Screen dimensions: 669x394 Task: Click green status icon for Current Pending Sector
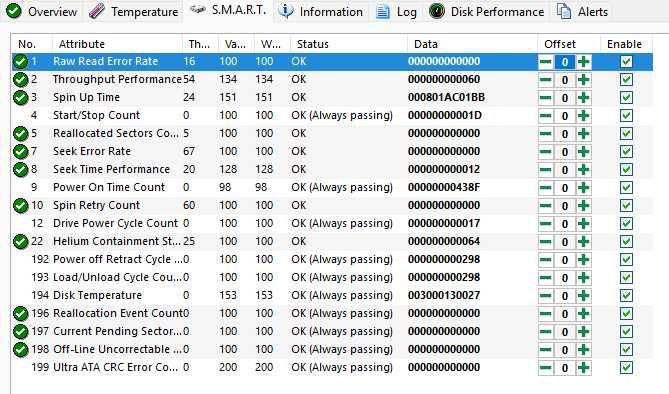click(20, 331)
